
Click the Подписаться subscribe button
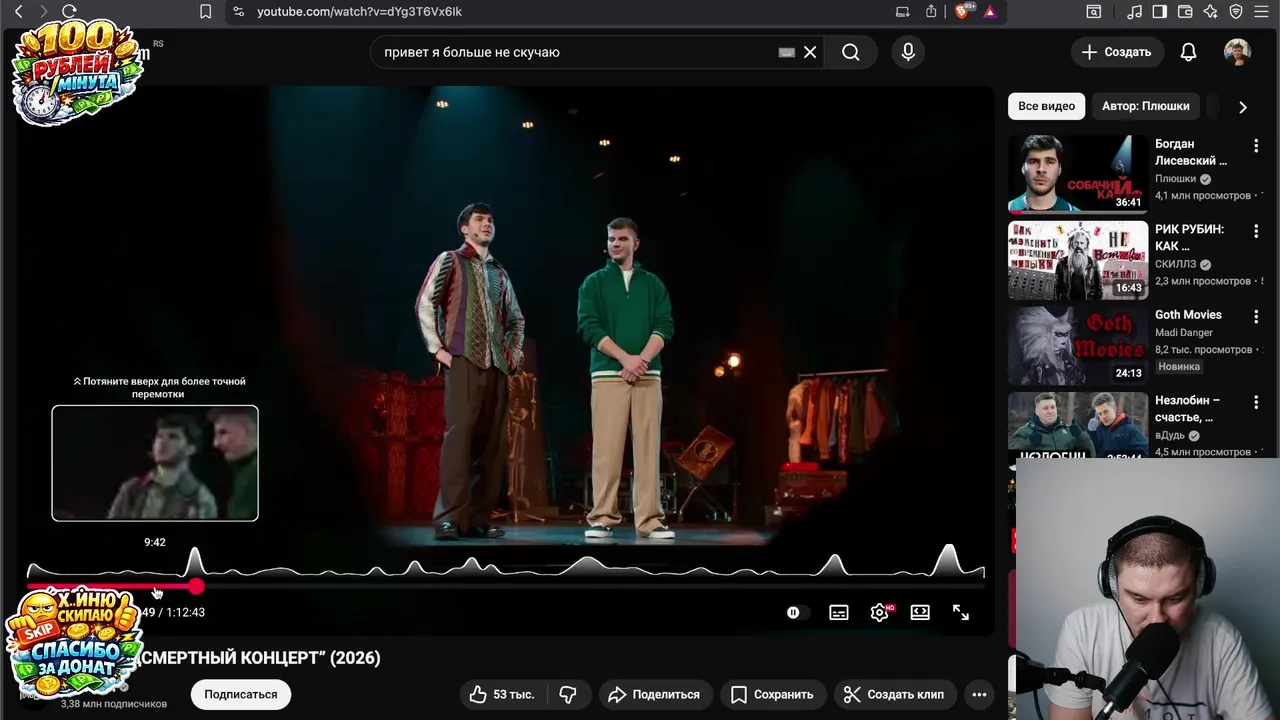[x=240, y=694]
